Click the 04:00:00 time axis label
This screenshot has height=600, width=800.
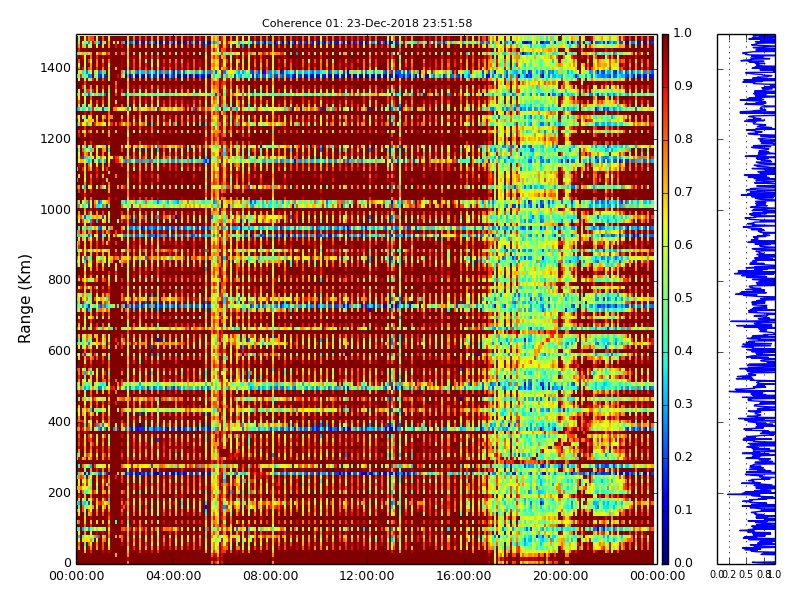(x=173, y=576)
